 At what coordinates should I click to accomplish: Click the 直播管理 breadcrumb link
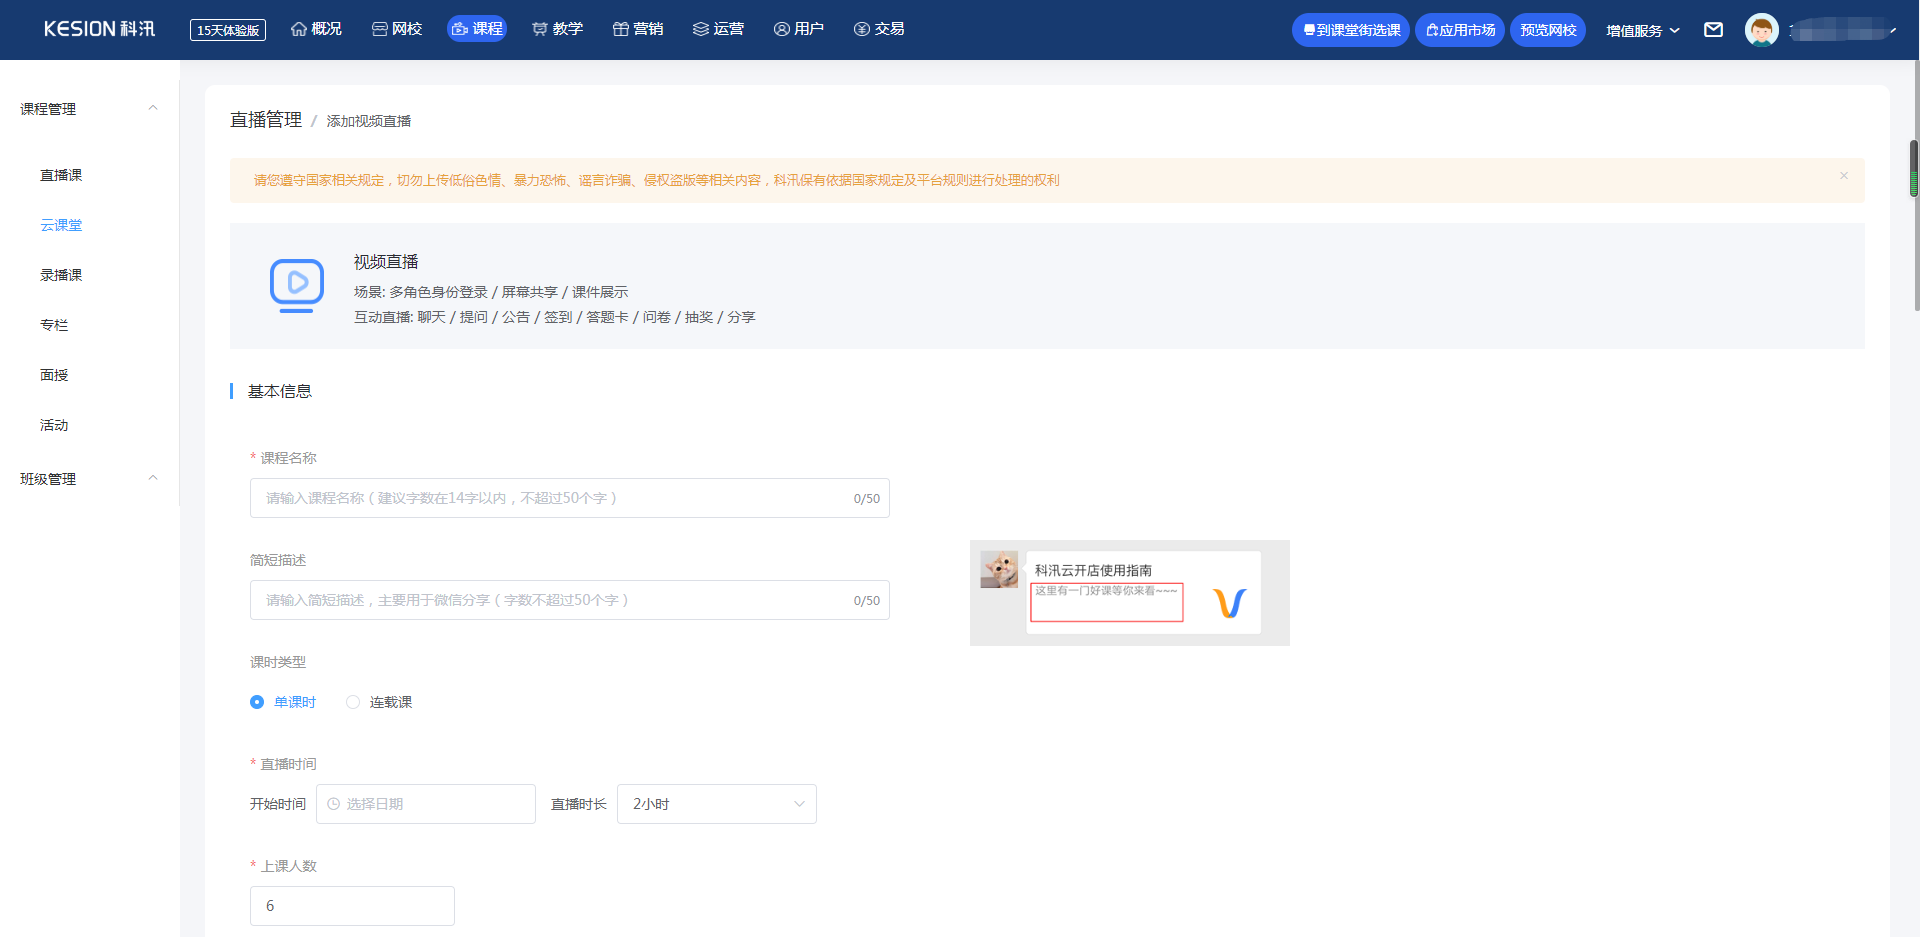(266, 120)
